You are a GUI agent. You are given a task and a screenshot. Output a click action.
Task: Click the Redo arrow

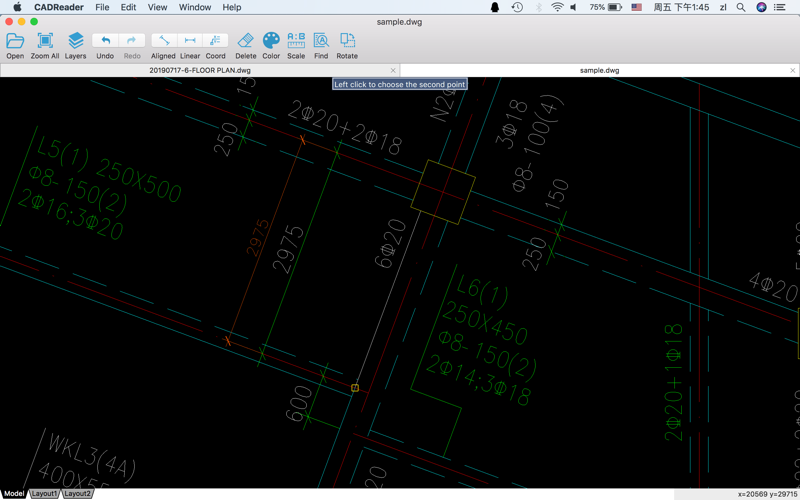point(132,45)
